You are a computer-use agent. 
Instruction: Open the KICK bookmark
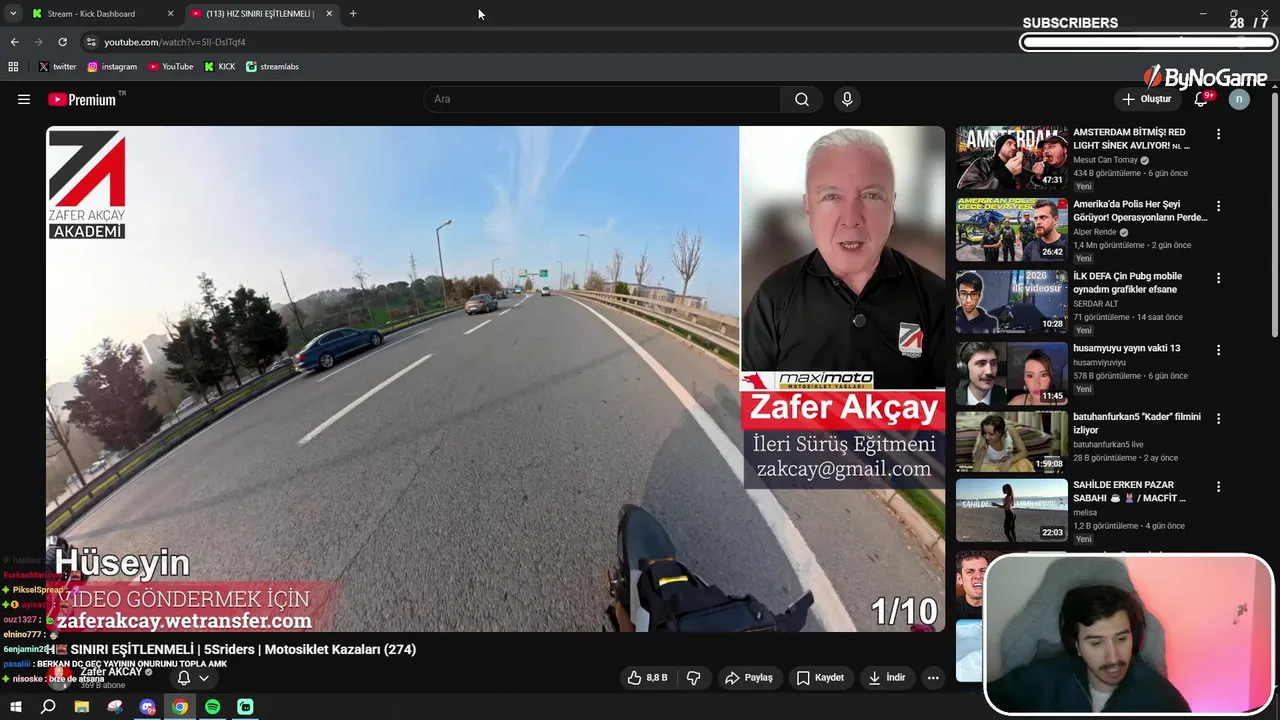pos(220,67)
